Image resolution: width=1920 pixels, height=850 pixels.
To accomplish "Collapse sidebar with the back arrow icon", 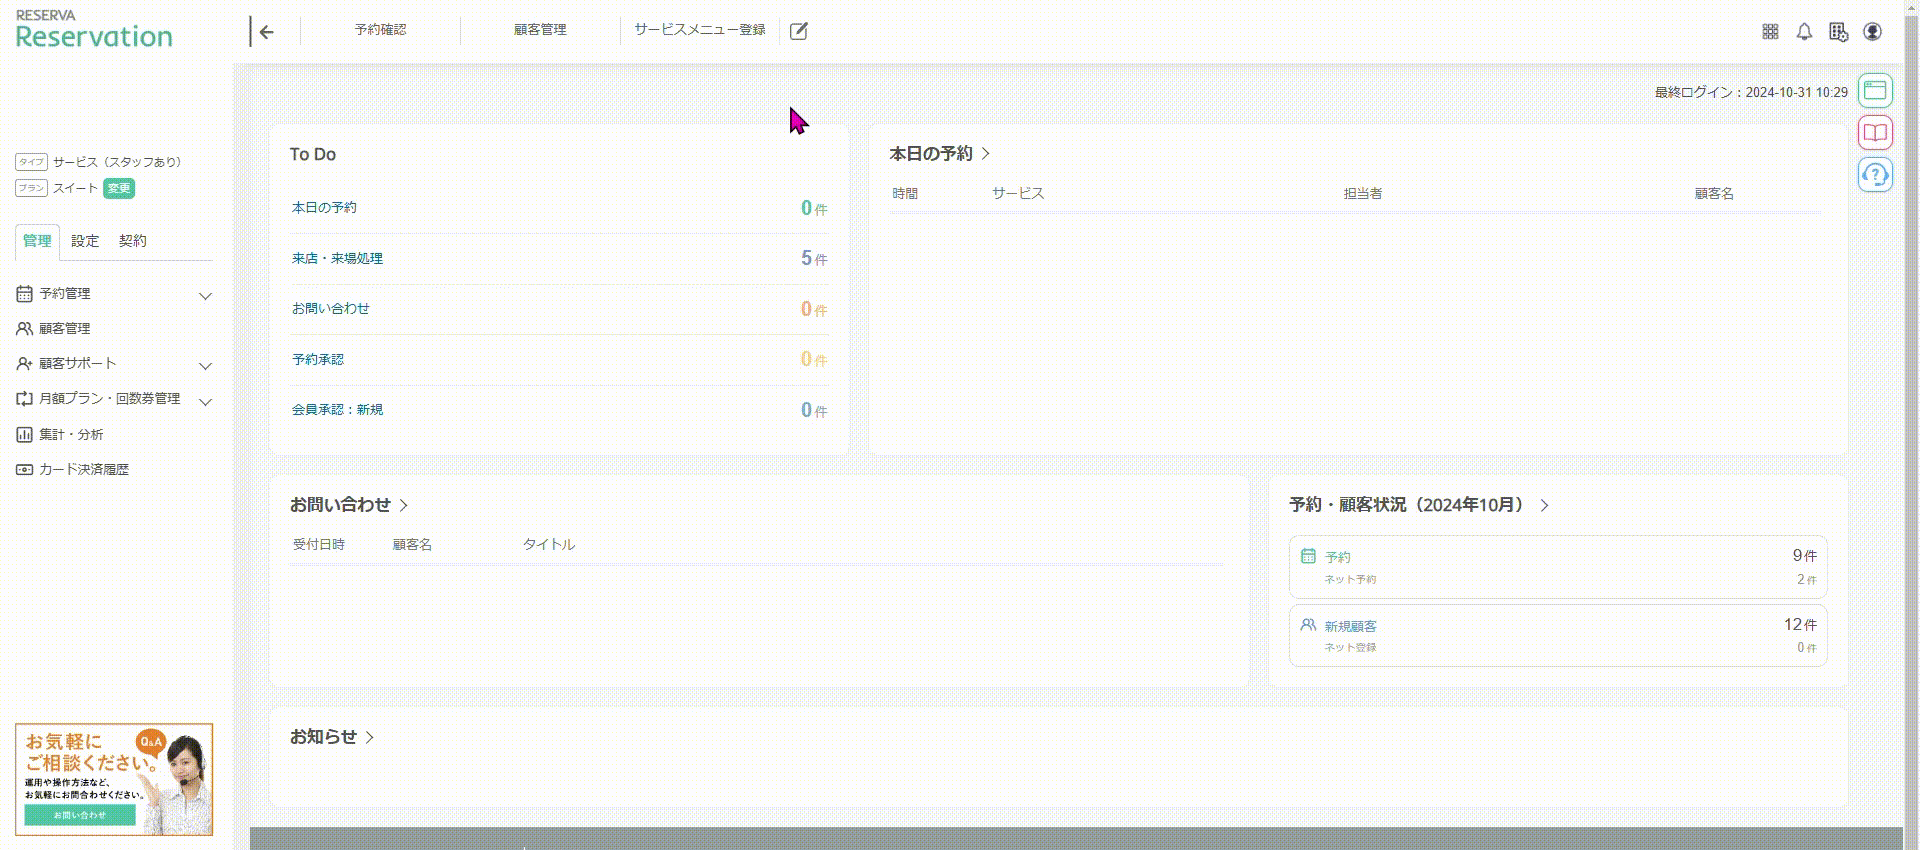I will point(264,31).
